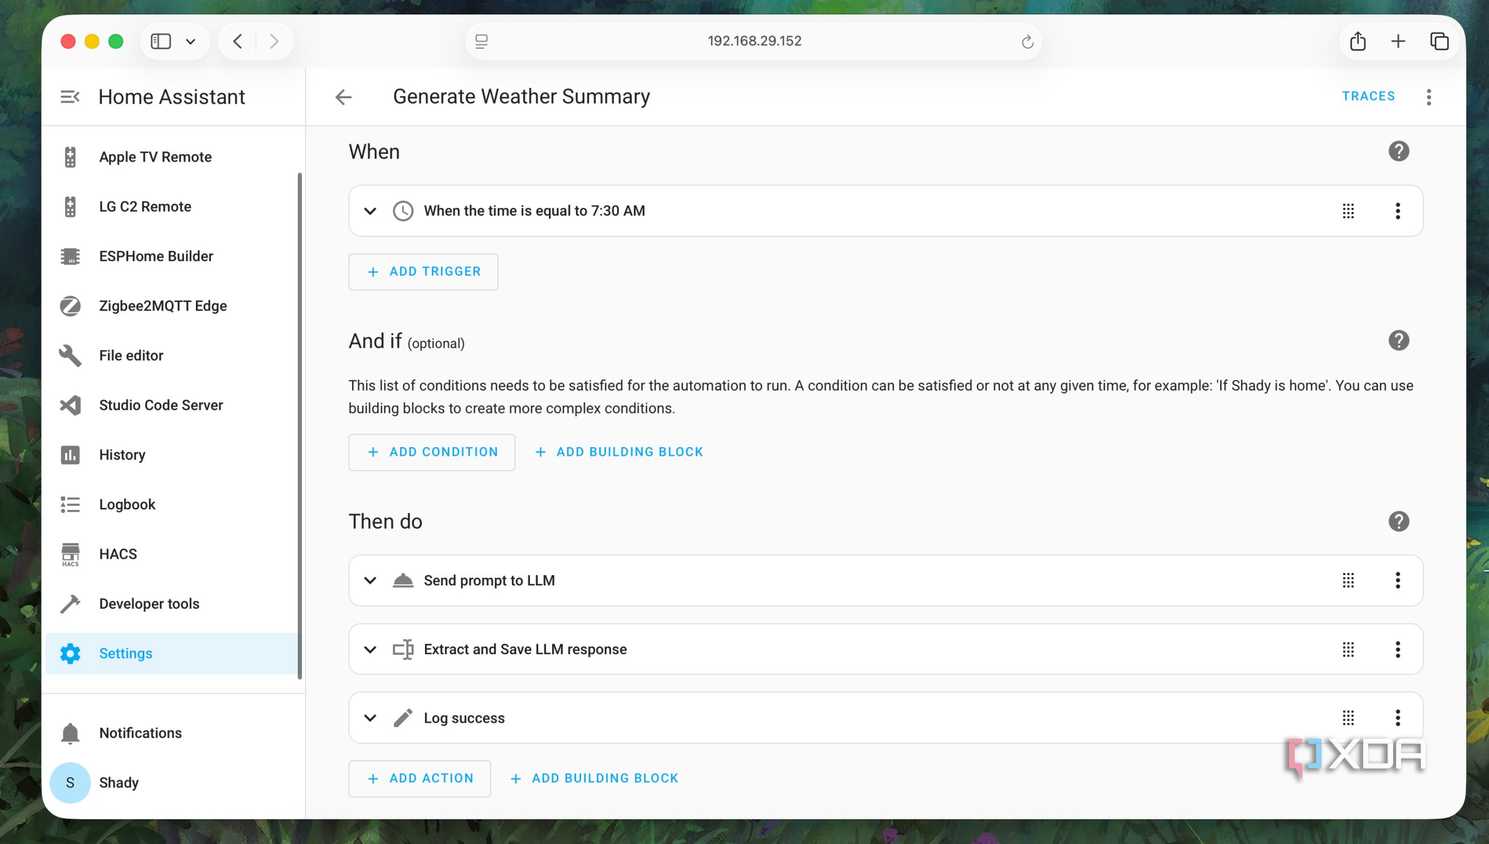Open the Settings gear icon
The width and height of the screenshot is (1489, 844).
70,653
